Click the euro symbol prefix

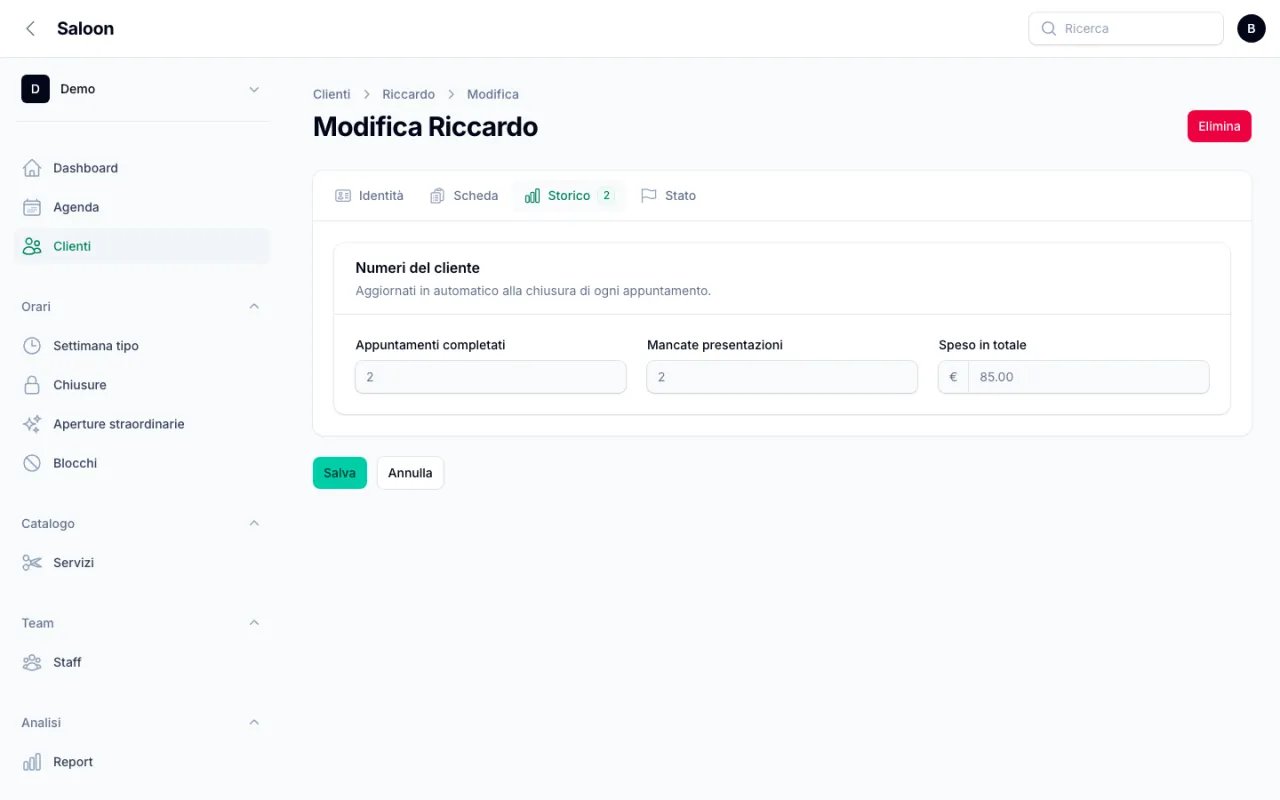pyautogui.click(x=953, y=377)
